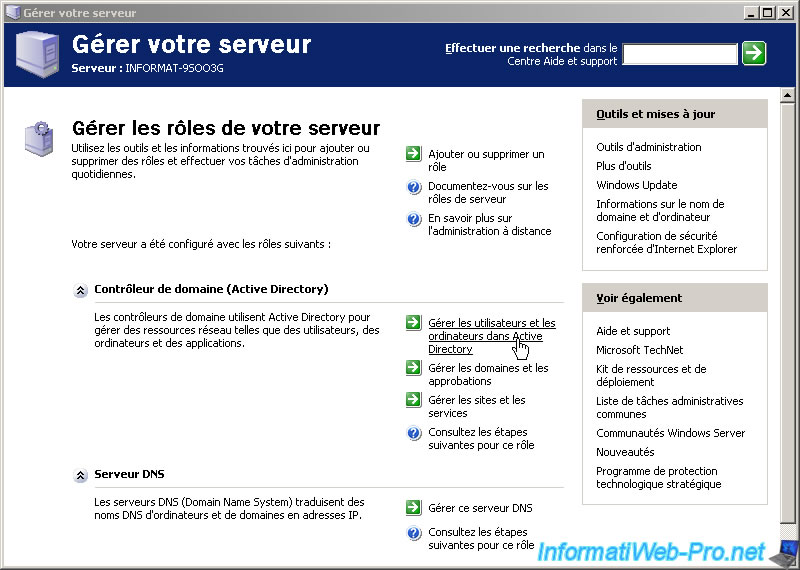This screenshot has height=570, width=800.
Task: Collapse the Contrôleur de domaine section
Action: [80, 290]
